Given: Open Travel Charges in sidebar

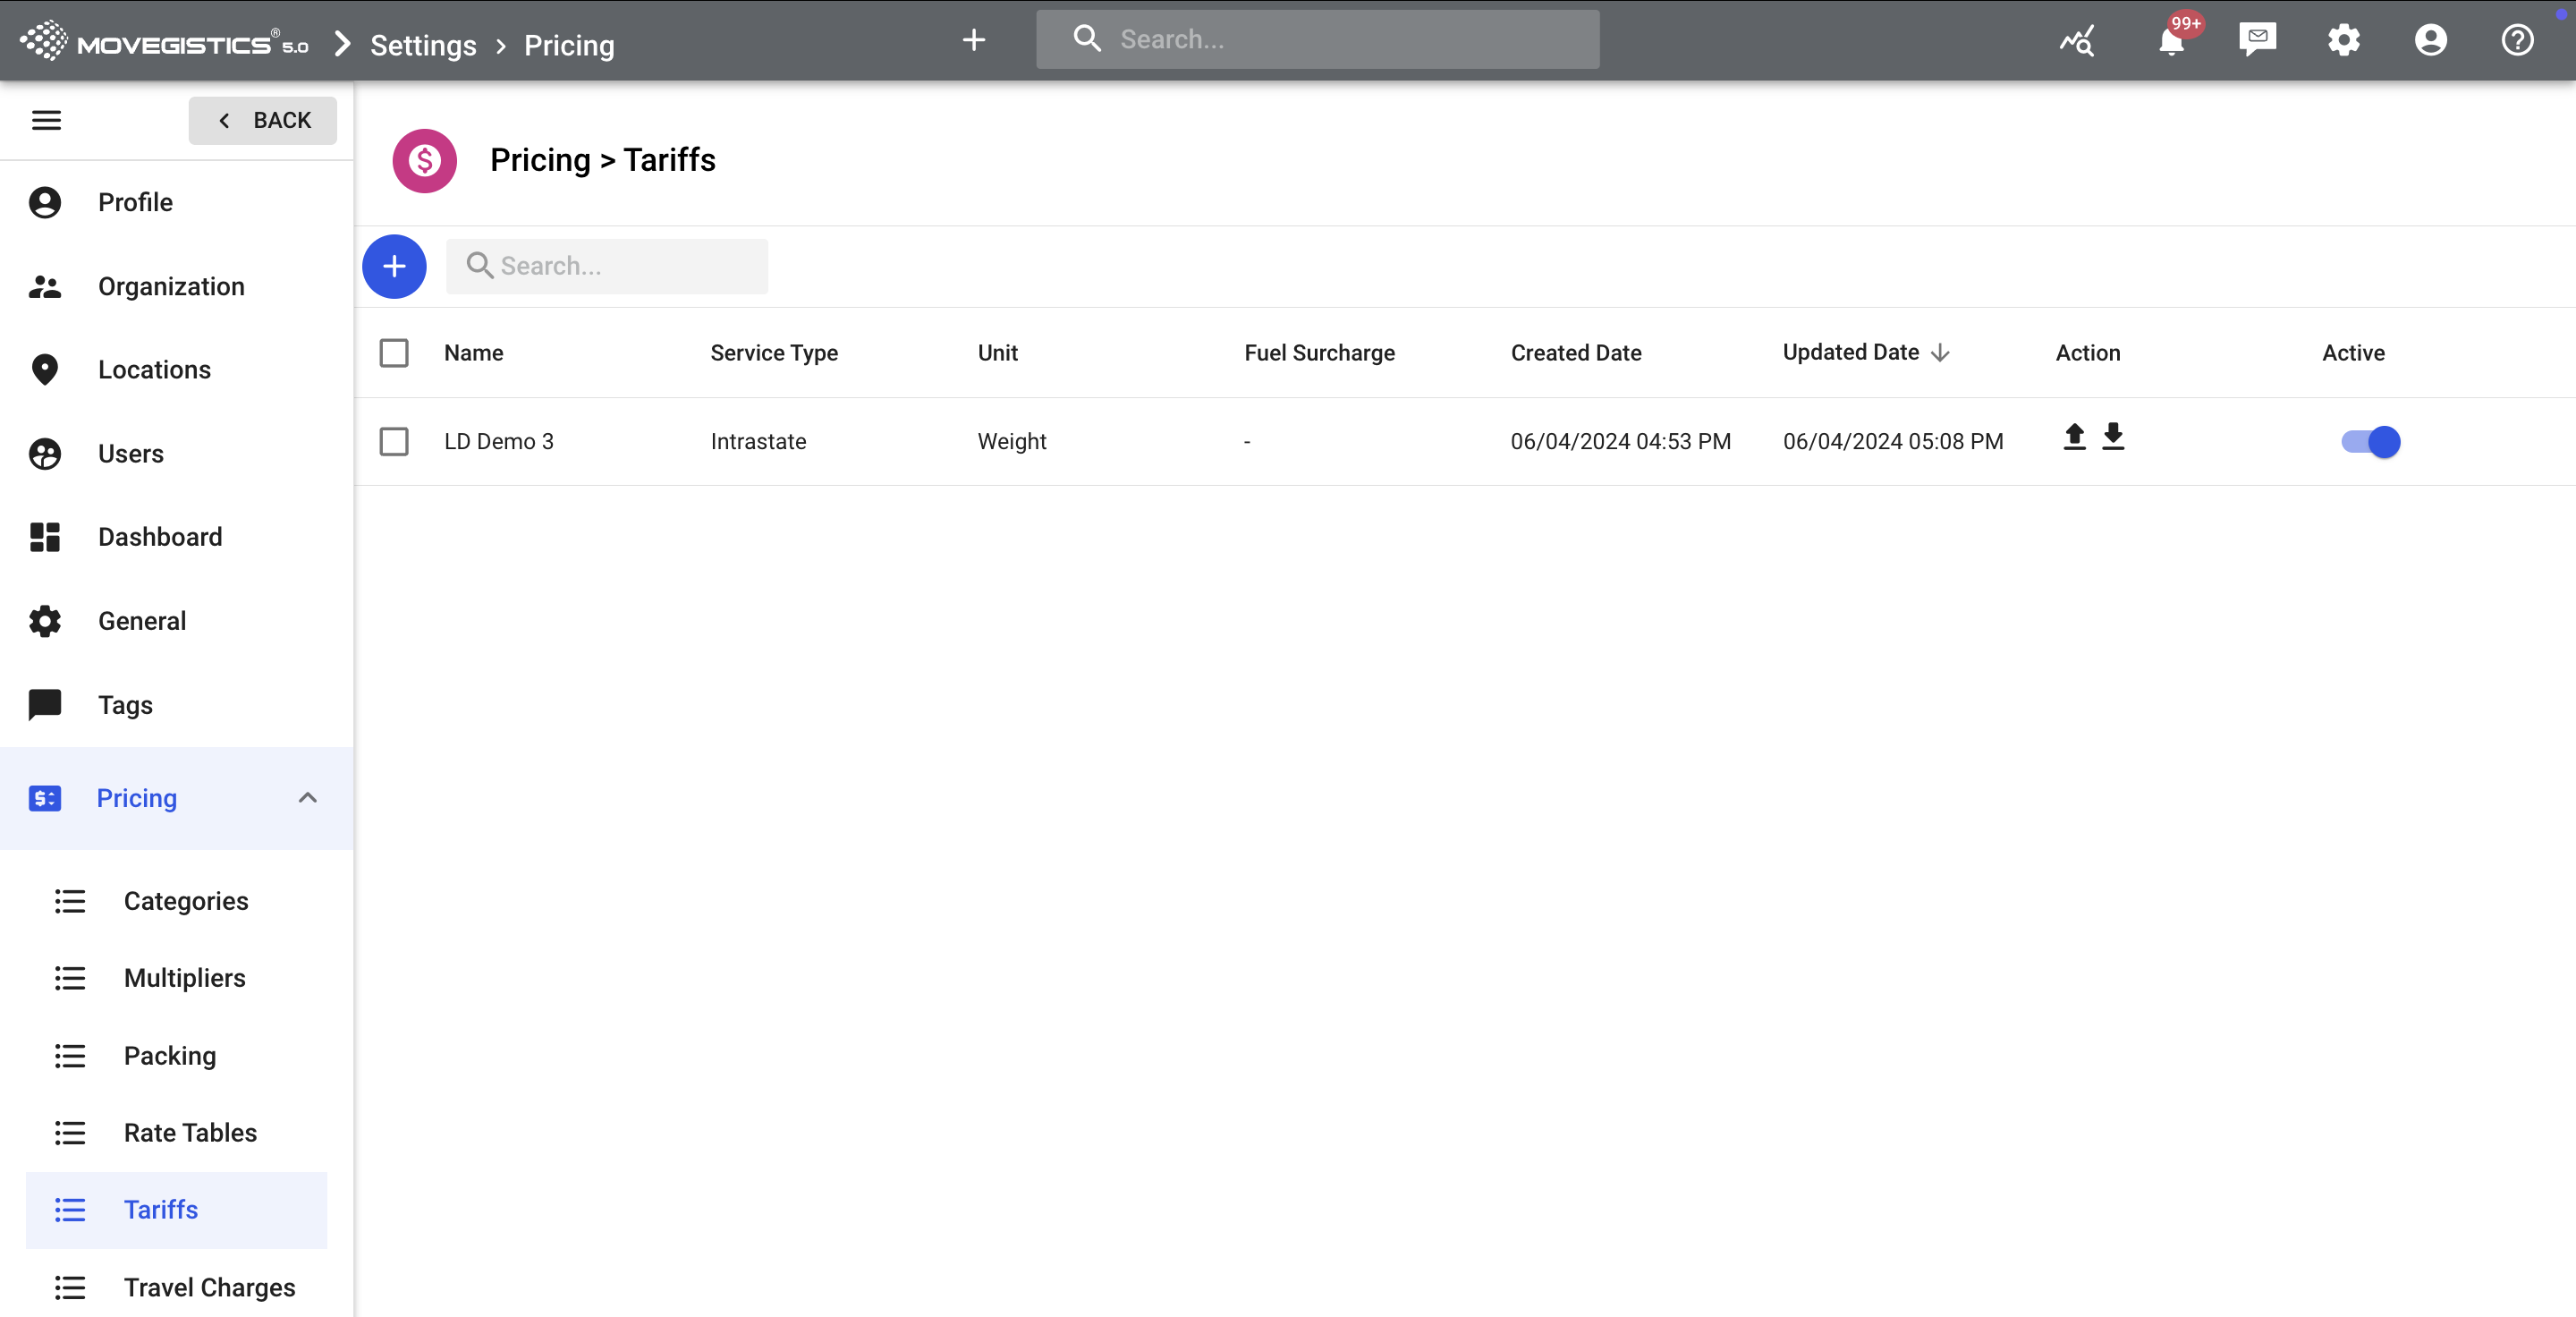Looking at the screenshot, I should [209, 1287].
